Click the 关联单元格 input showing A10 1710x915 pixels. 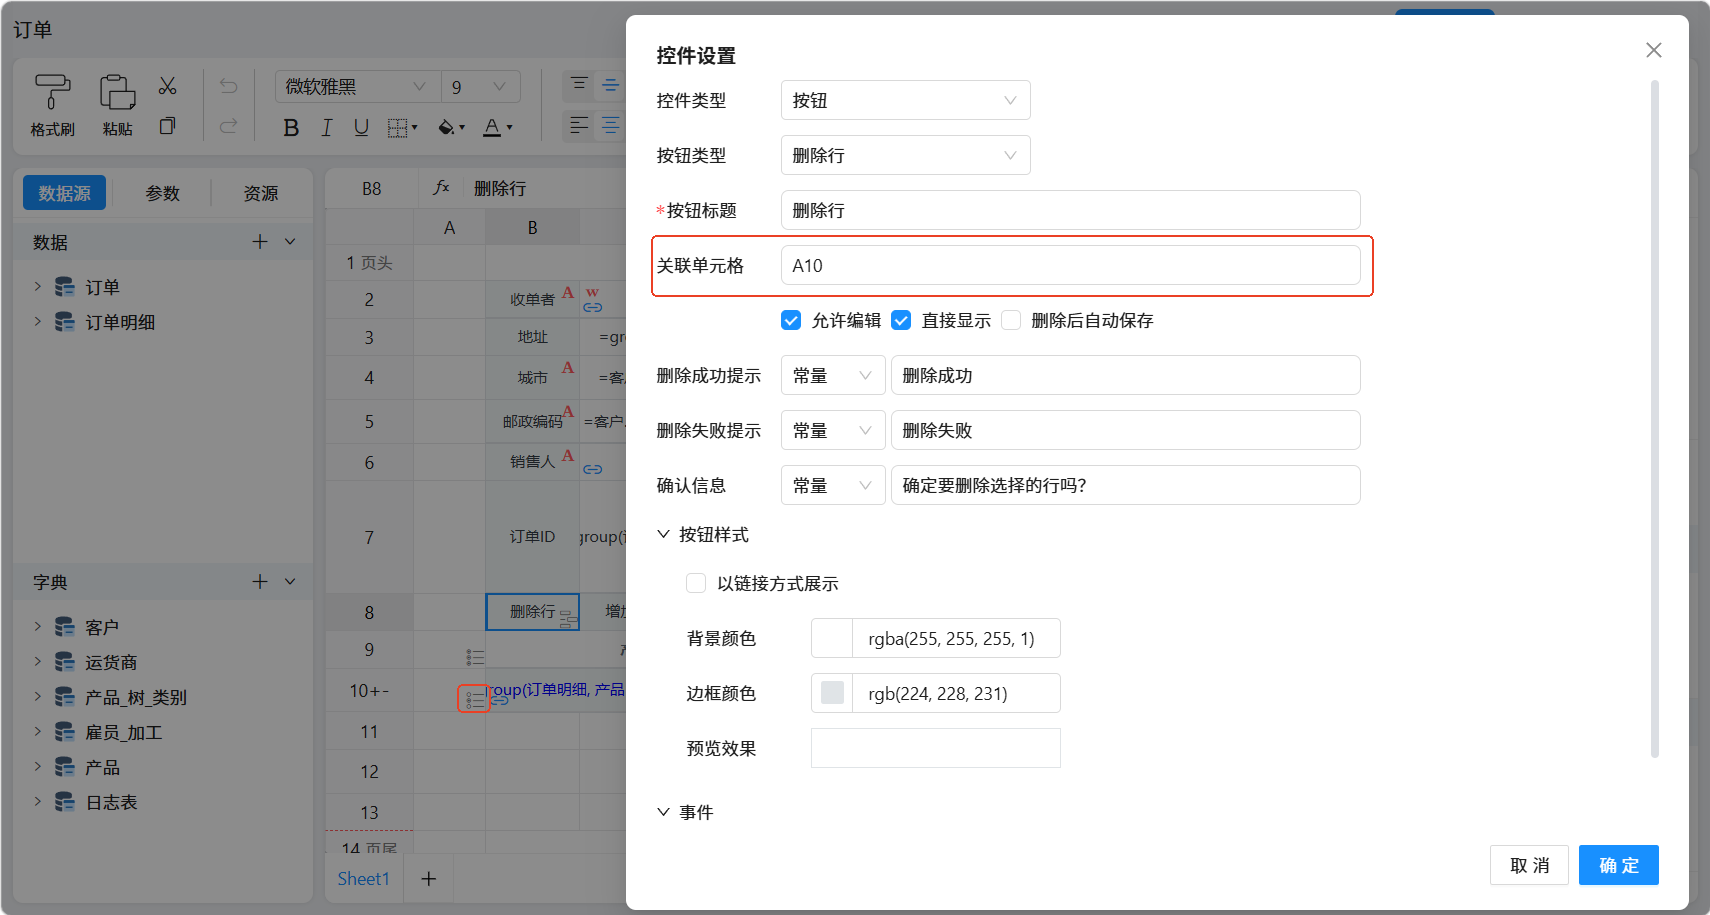1071,265
